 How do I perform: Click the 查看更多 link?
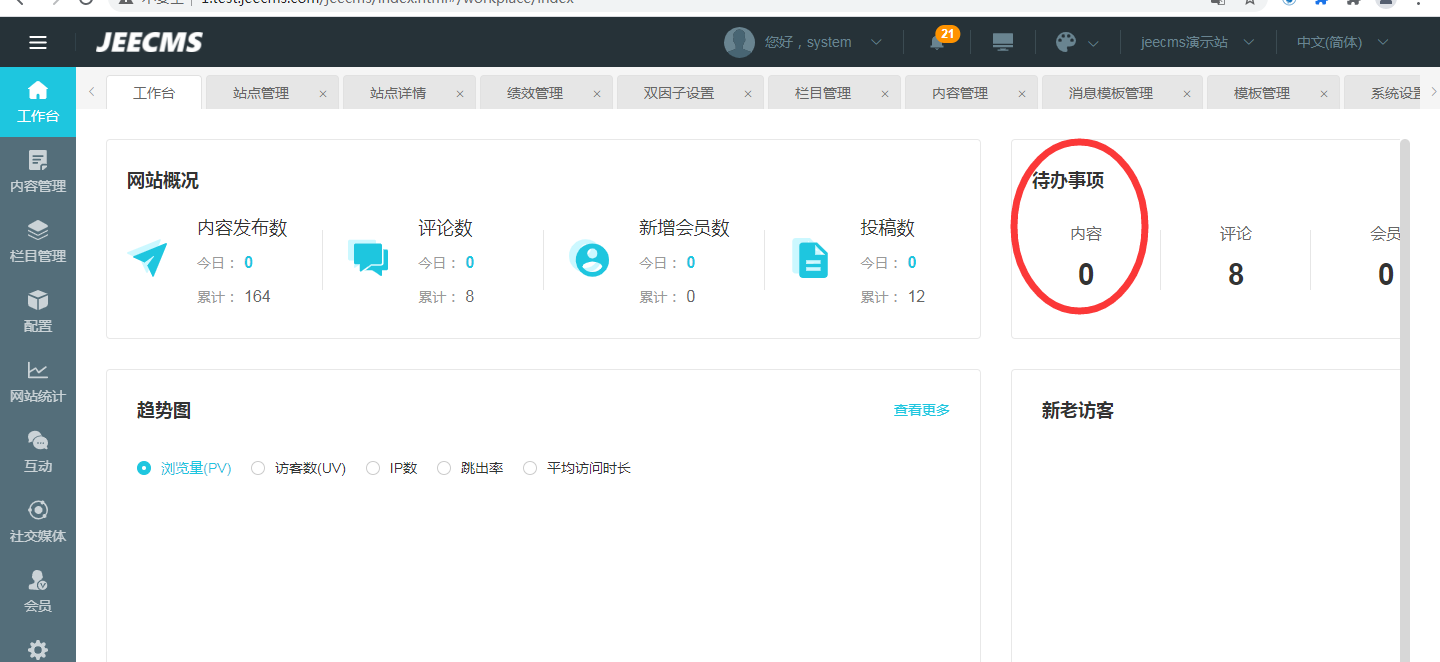(x=921, y=410)
